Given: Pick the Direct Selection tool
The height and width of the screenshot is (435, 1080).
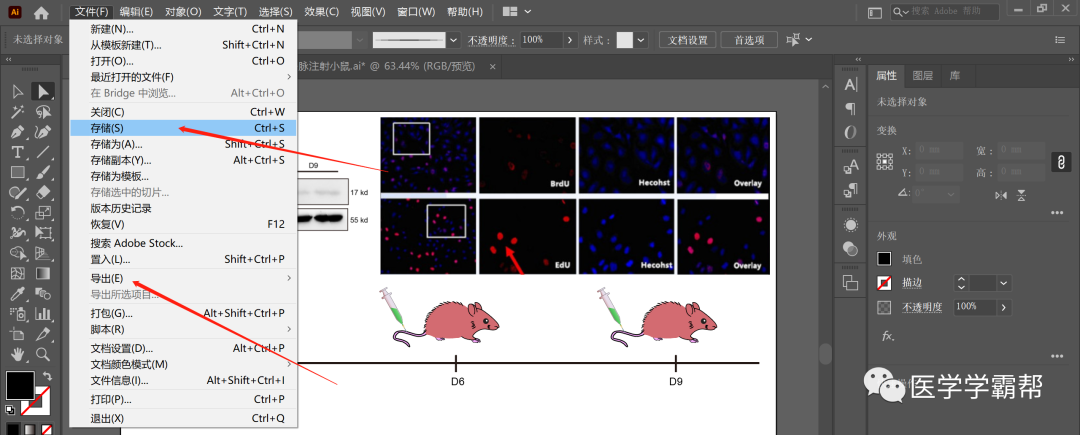Looking at the screenshot, I should 43,91.
